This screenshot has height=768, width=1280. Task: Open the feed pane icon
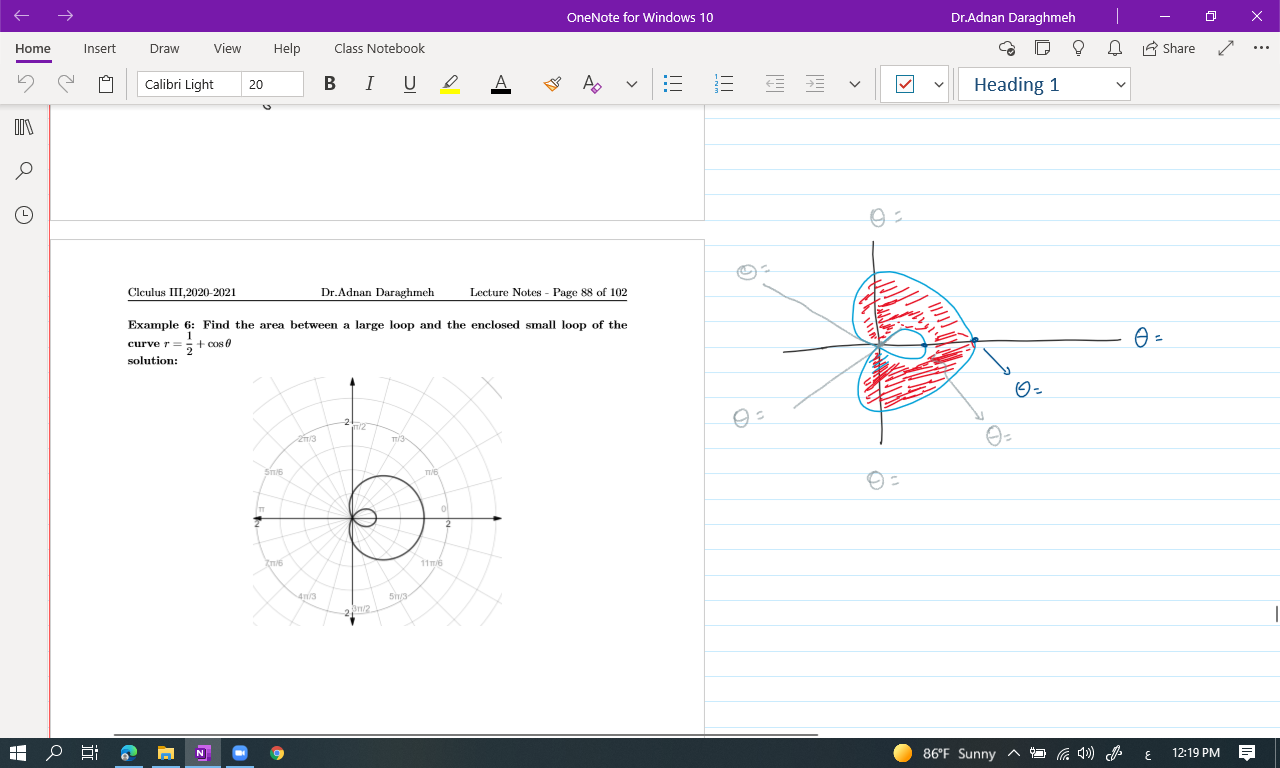click(x=1043, y=48)
